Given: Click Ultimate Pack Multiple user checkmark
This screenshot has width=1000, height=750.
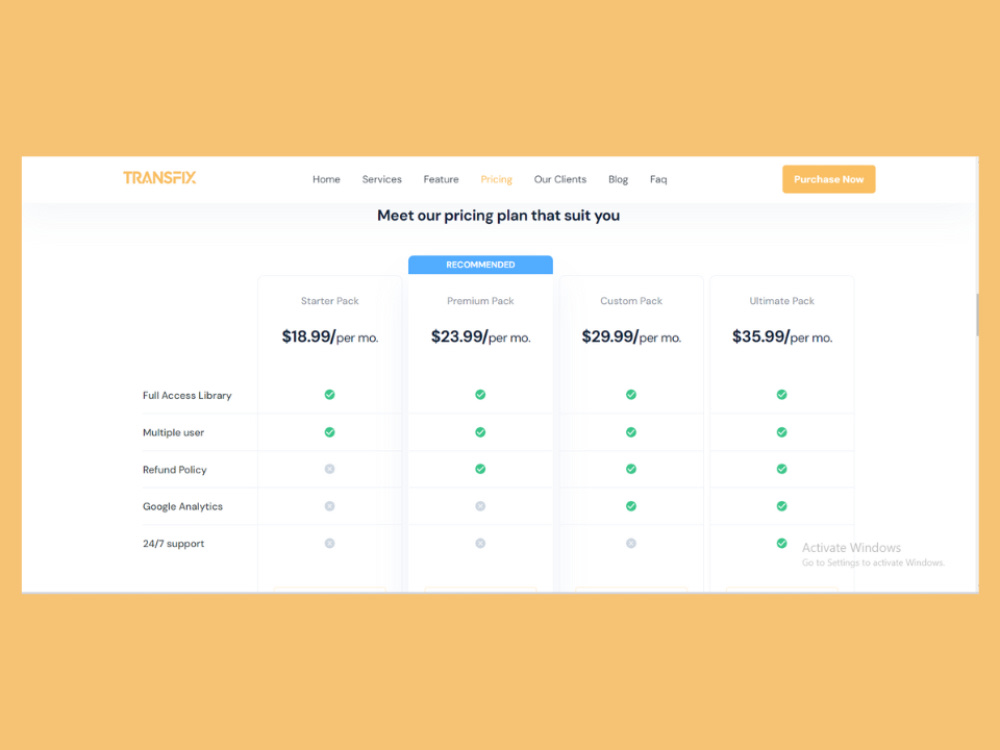Looking at the screenshot, I should [x=781, y=432].
